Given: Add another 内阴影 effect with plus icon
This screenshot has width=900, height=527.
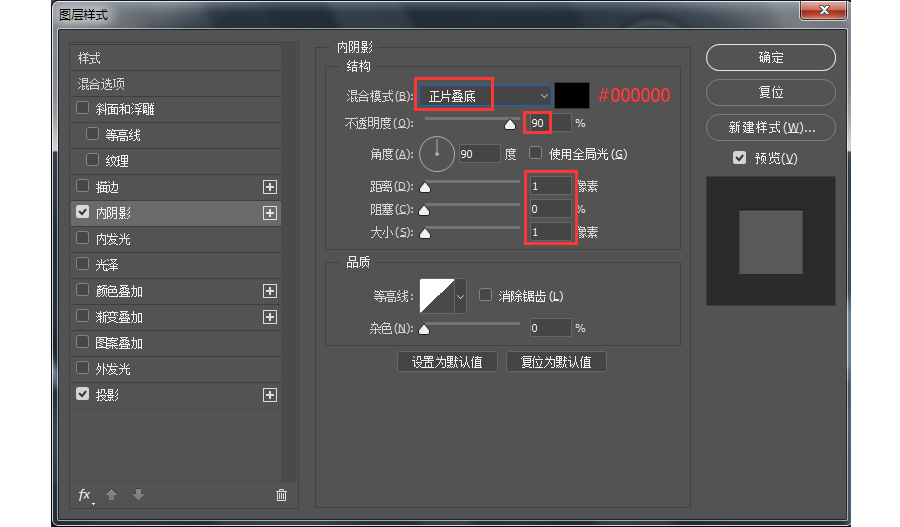Looking at the screenshot, I should pyautogui.click(x=270, y=213).
